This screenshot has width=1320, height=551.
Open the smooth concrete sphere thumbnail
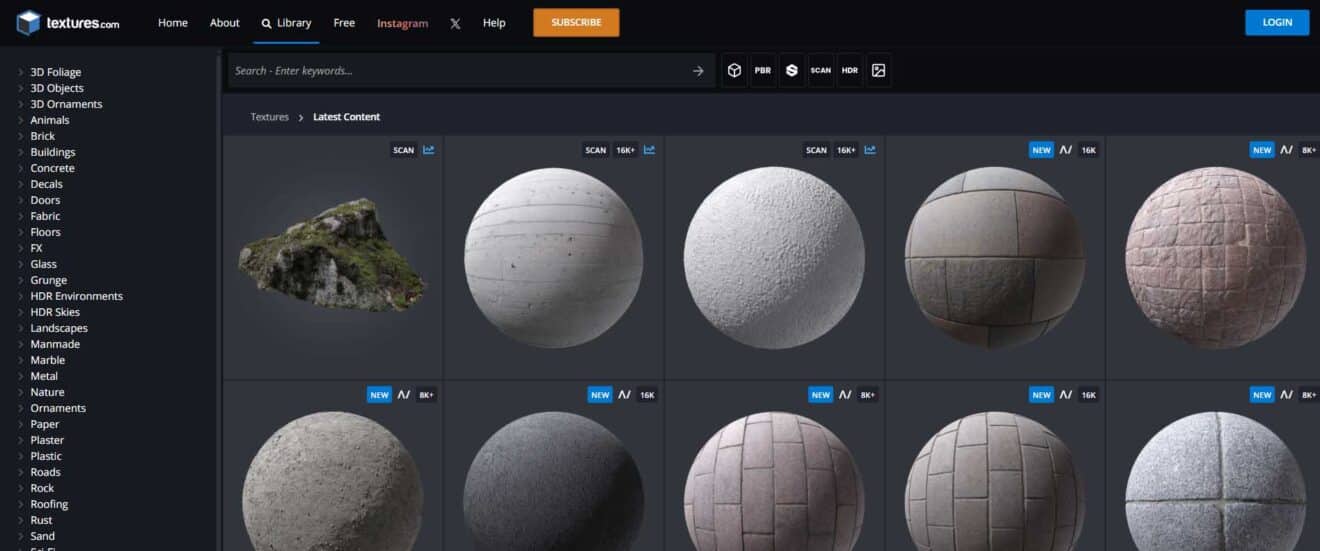click(554, 257)
